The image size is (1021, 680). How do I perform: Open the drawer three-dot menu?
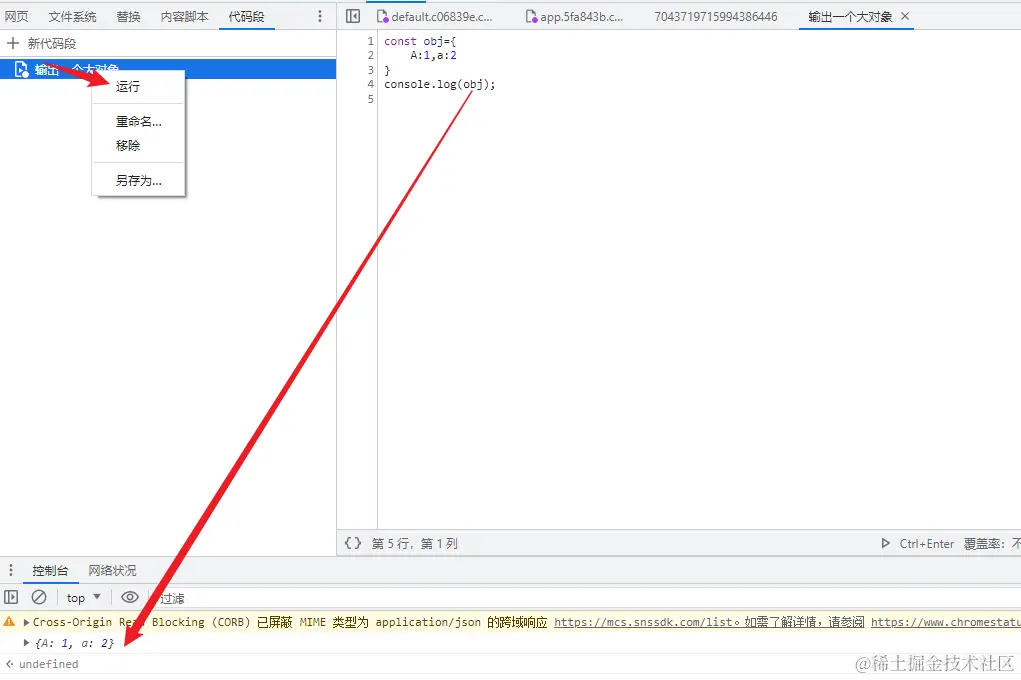[x=10, y=571]
